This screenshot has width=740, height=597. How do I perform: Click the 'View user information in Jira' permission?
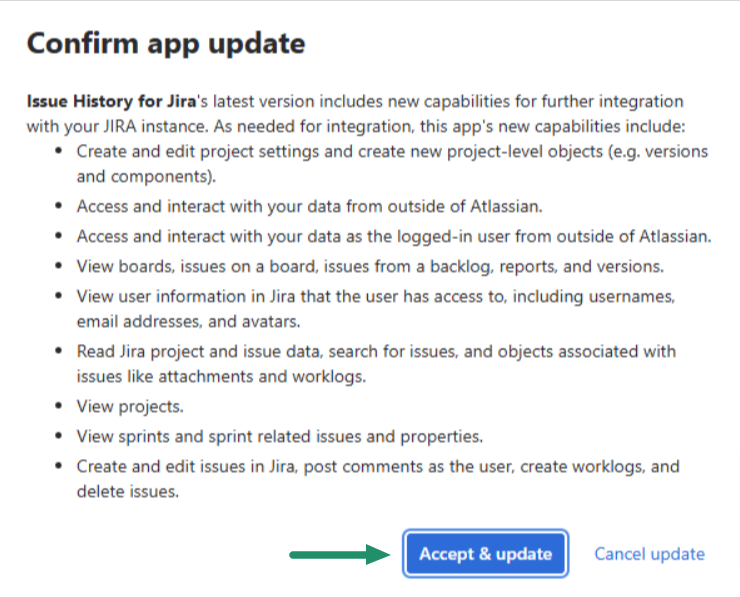pyautogui.click(x=376, y=309)
